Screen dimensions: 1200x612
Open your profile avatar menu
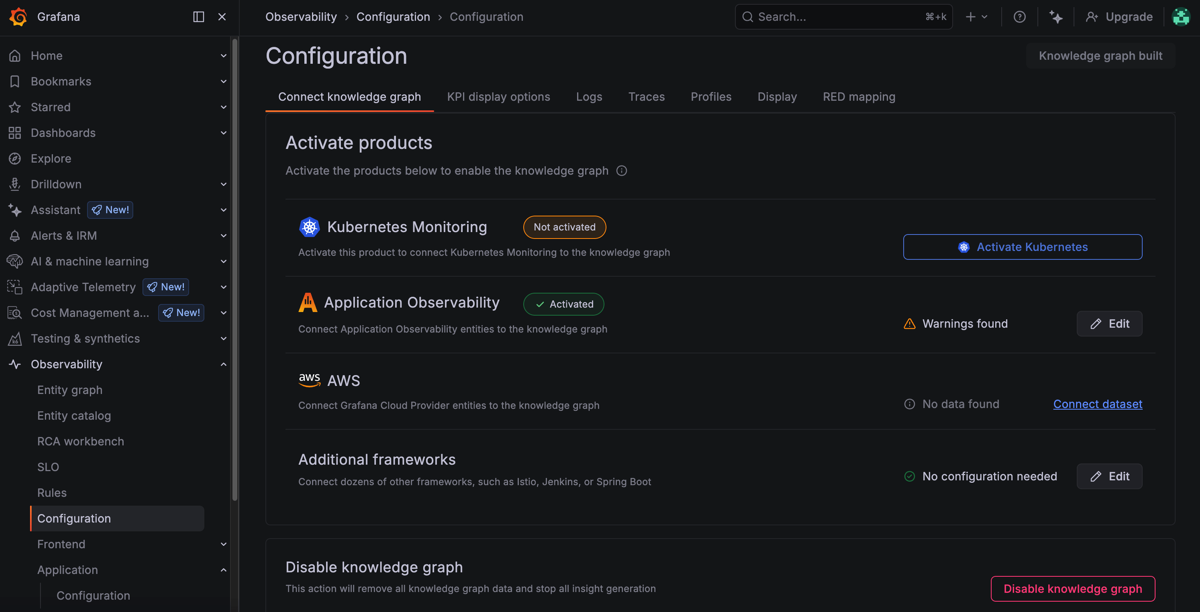(1183, 16)
